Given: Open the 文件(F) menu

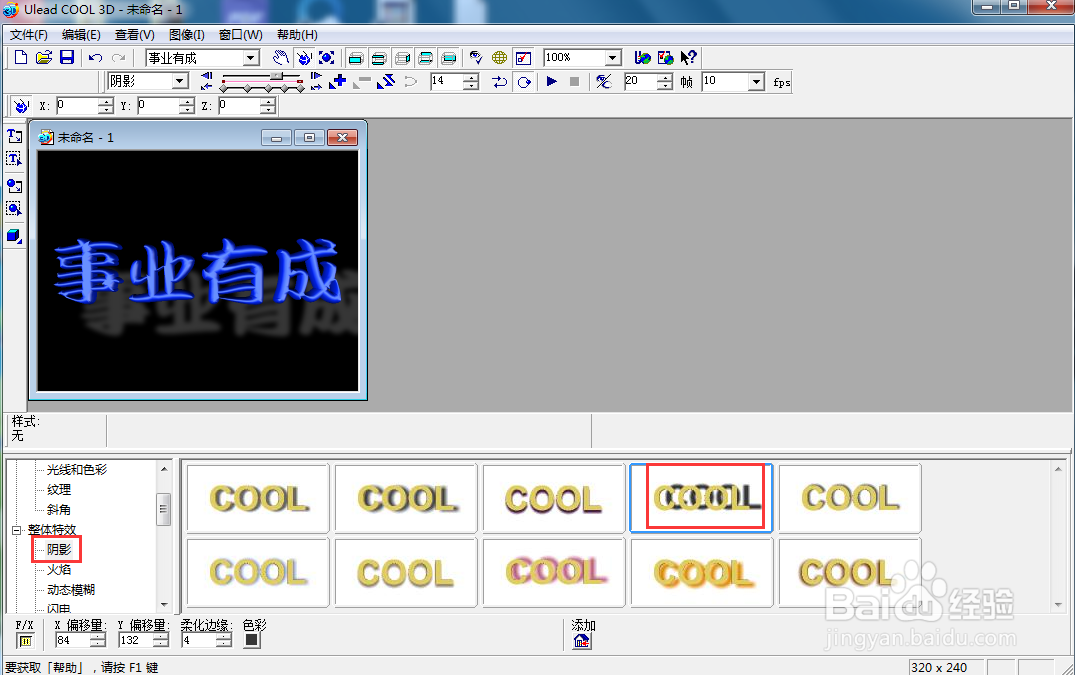Looking at the screenshot, I should pyautogui.click(x=29, y=35).
